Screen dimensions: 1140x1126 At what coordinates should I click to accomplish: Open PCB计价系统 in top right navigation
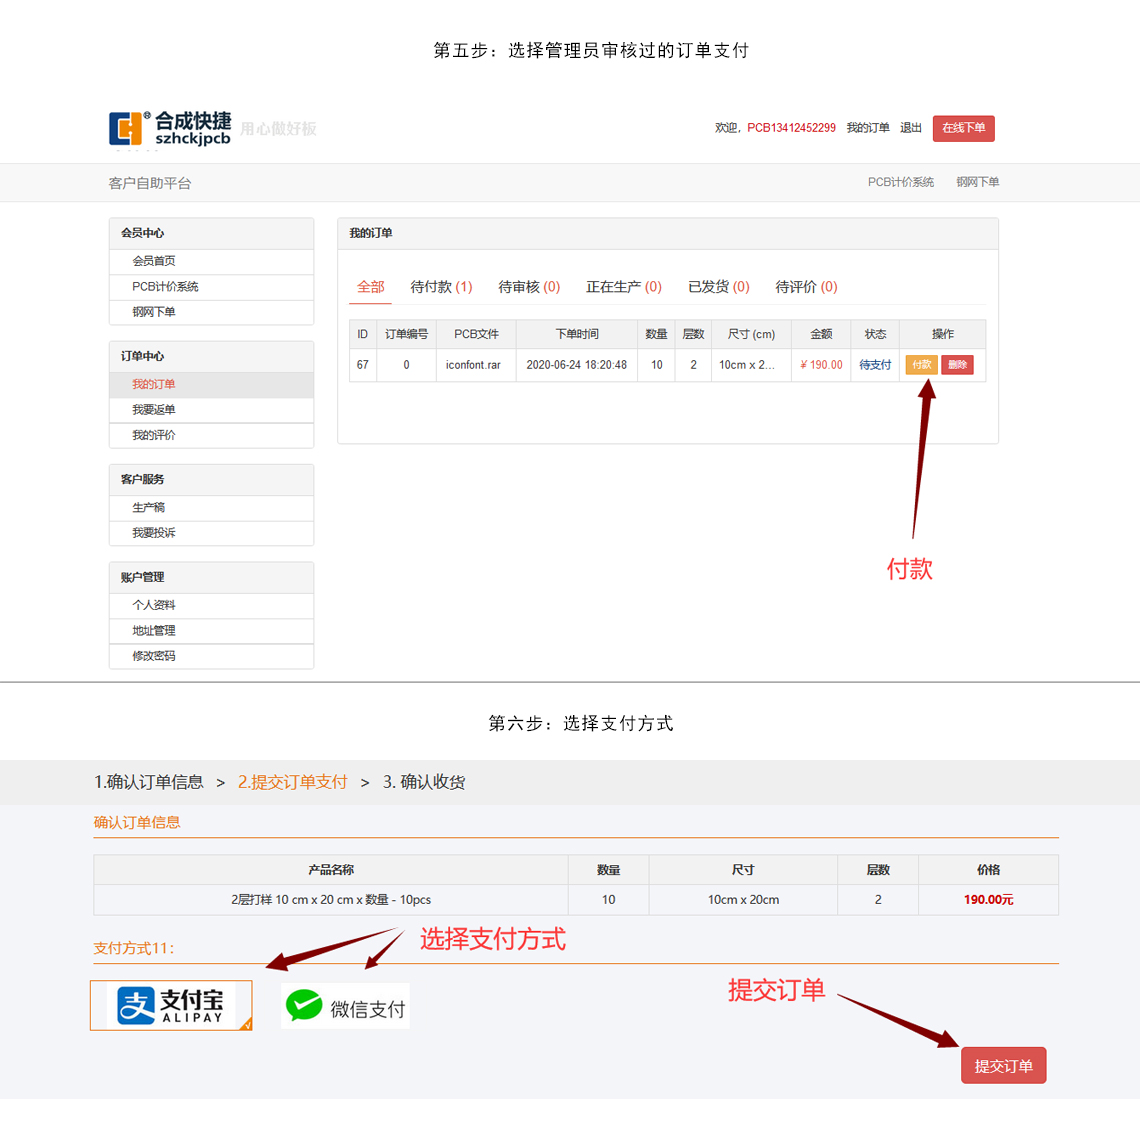[900, 182]
